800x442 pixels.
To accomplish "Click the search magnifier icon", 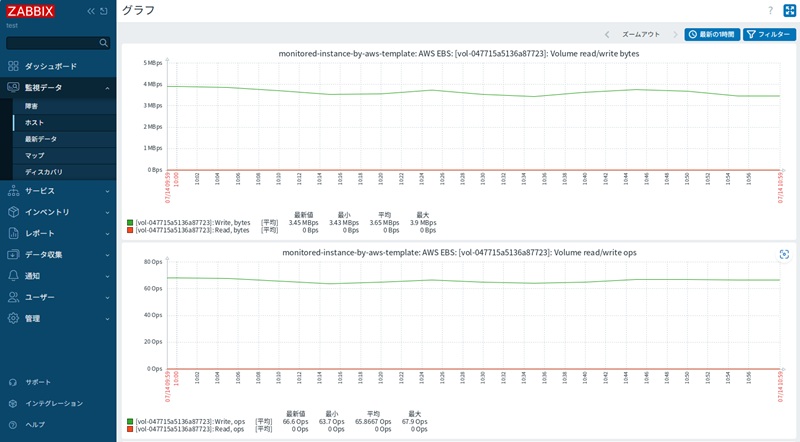I will coord(104,43).
